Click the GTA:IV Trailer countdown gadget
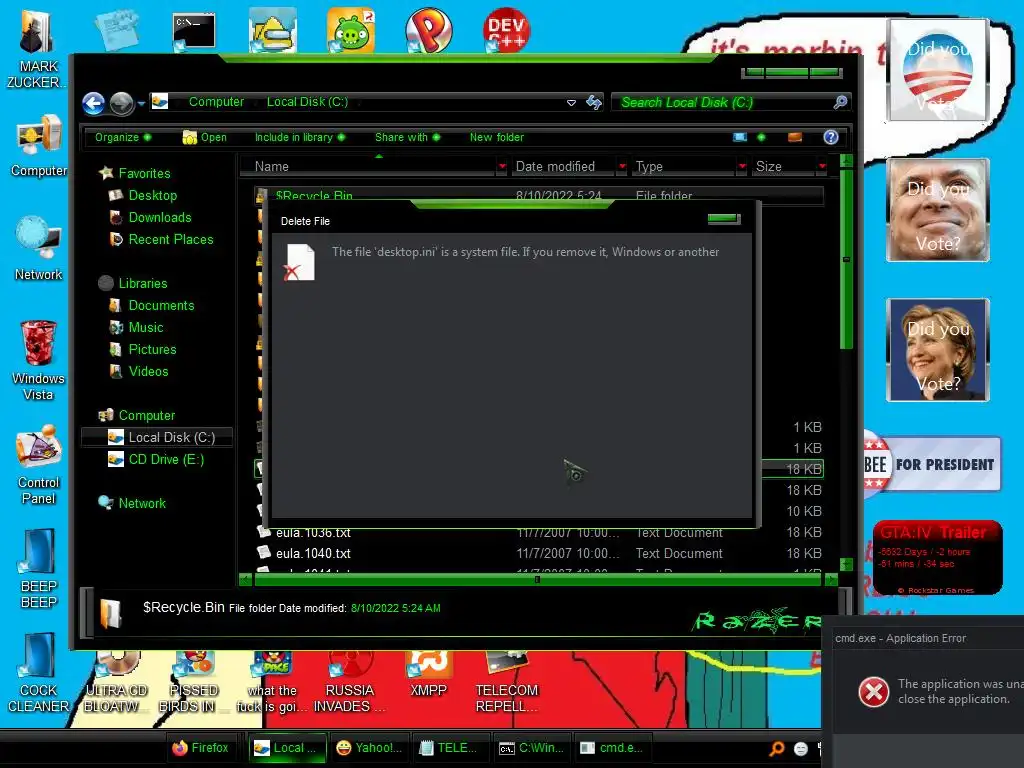The width and height of the screenshot is (1024, 768). (937, 557)
